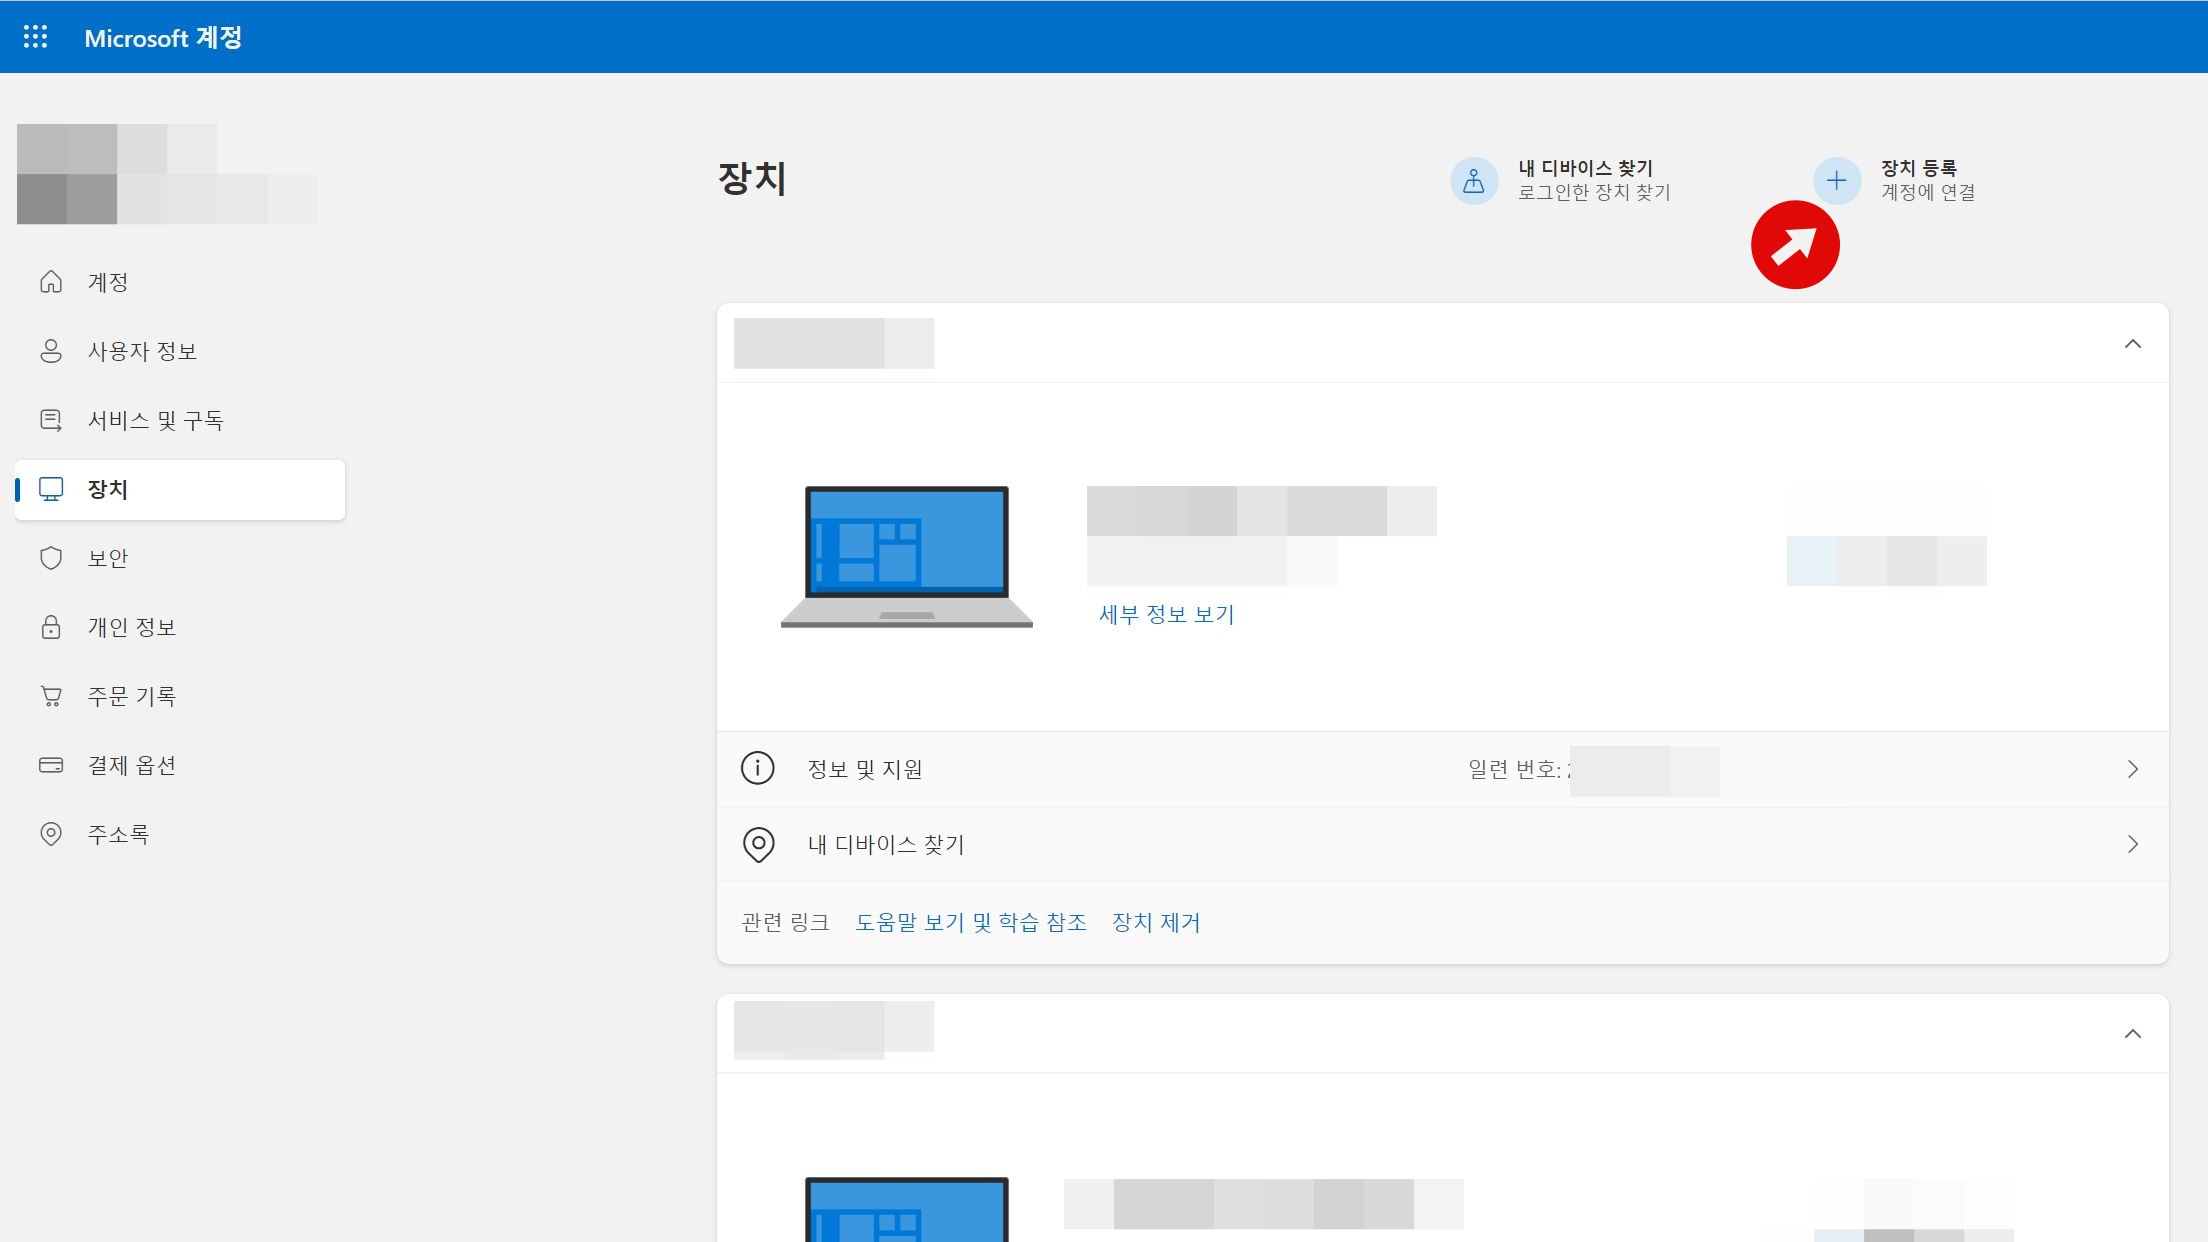The width and height of the screenshot is (2208, 1242).
Task: Collapse the second device card chevron
Action: pyautogui.click(x=2132, y=1034)
